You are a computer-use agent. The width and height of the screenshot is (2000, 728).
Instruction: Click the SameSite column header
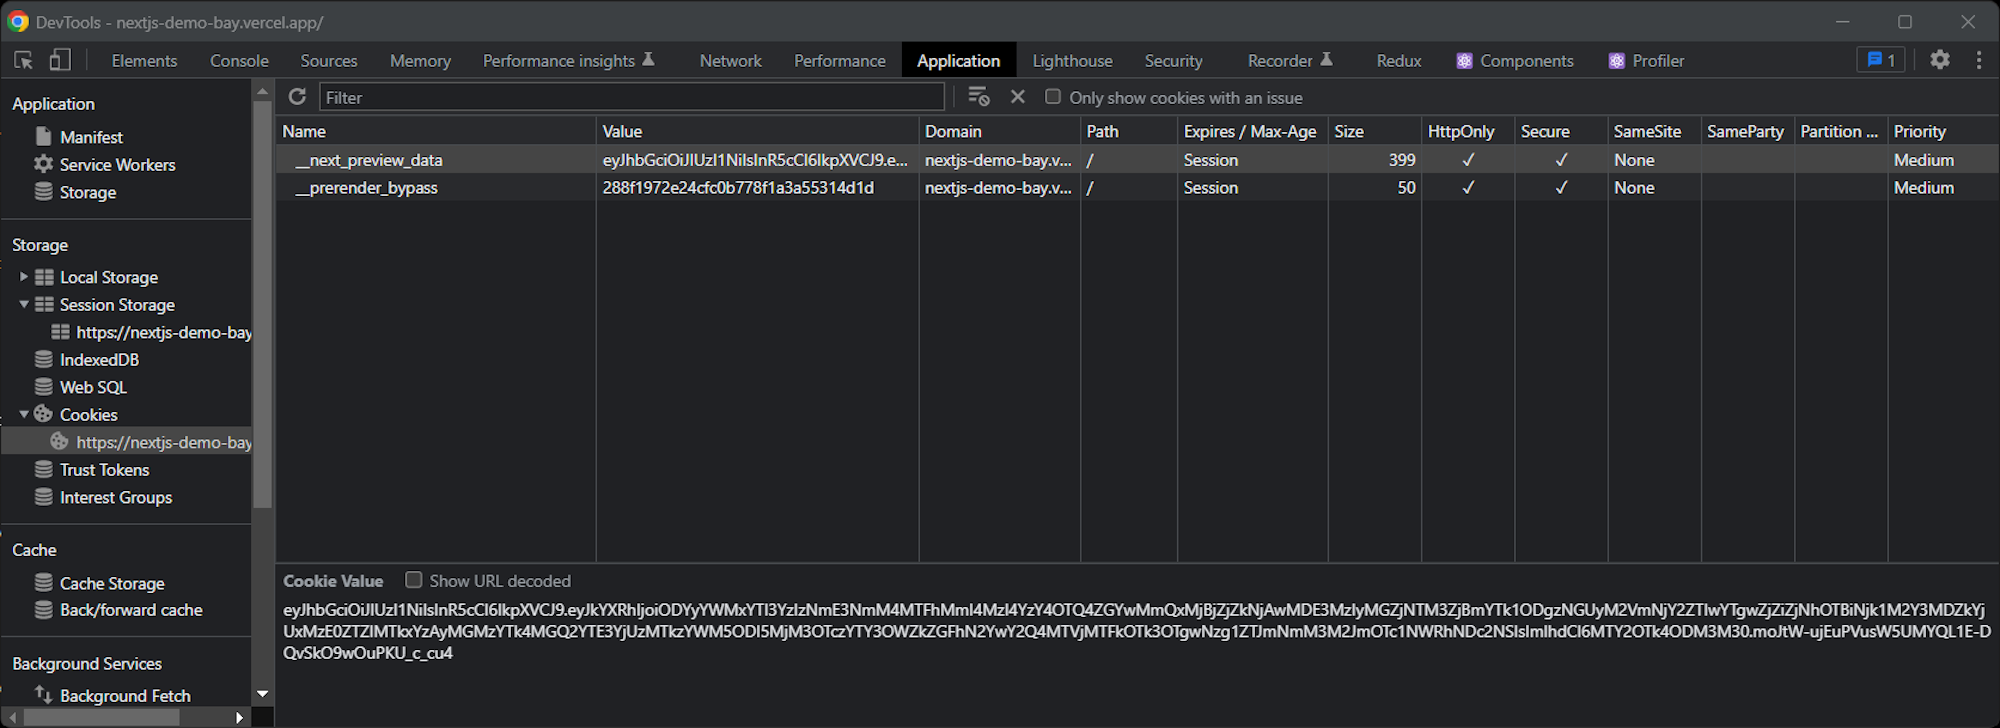coord(1654,131)
